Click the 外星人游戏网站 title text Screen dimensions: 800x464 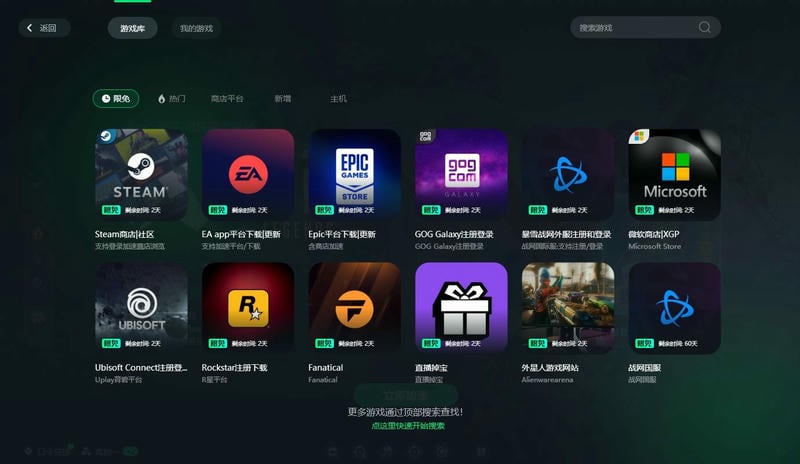(550, 368)
